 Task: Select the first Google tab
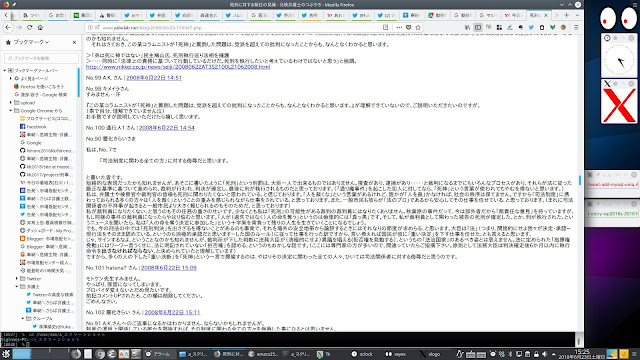pyautogui.click(x=57, y=15)
